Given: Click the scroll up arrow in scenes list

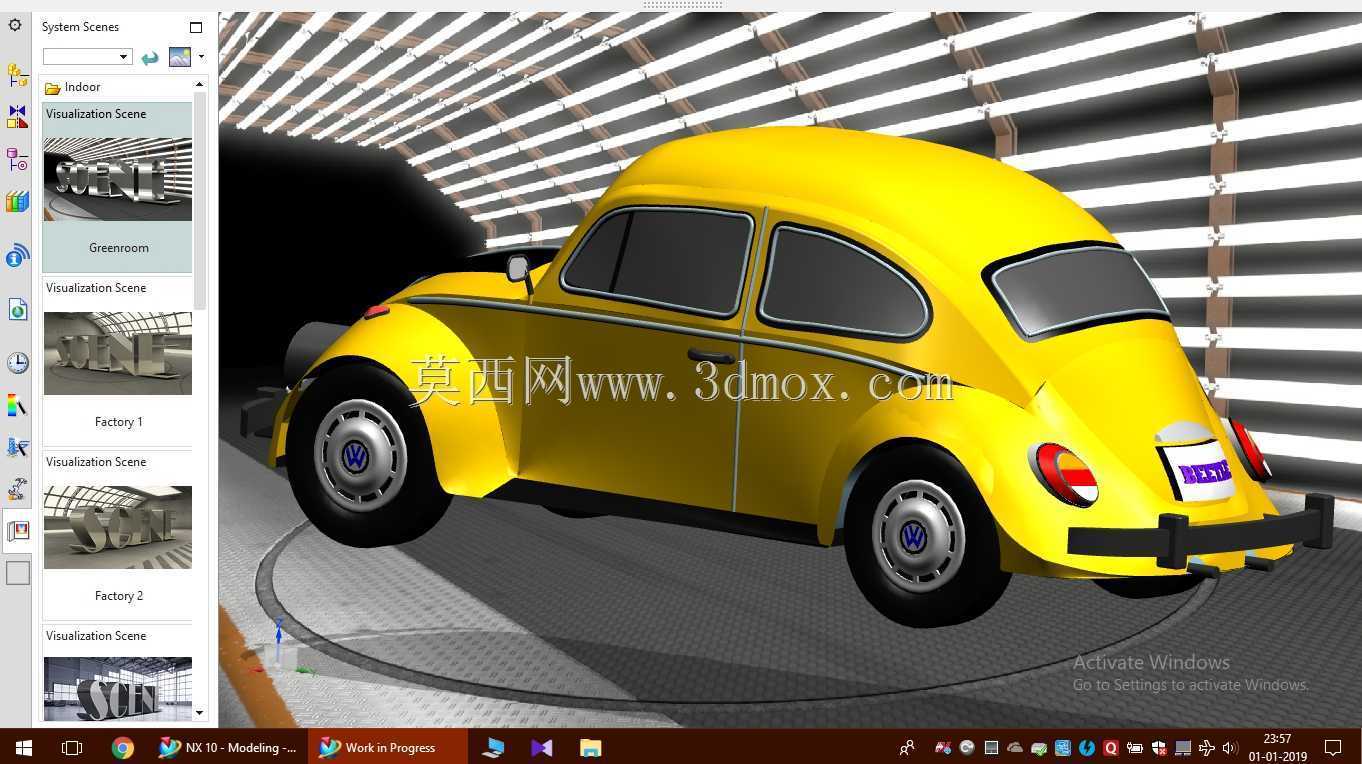Looking at the screenshot, I should [200, 84].
